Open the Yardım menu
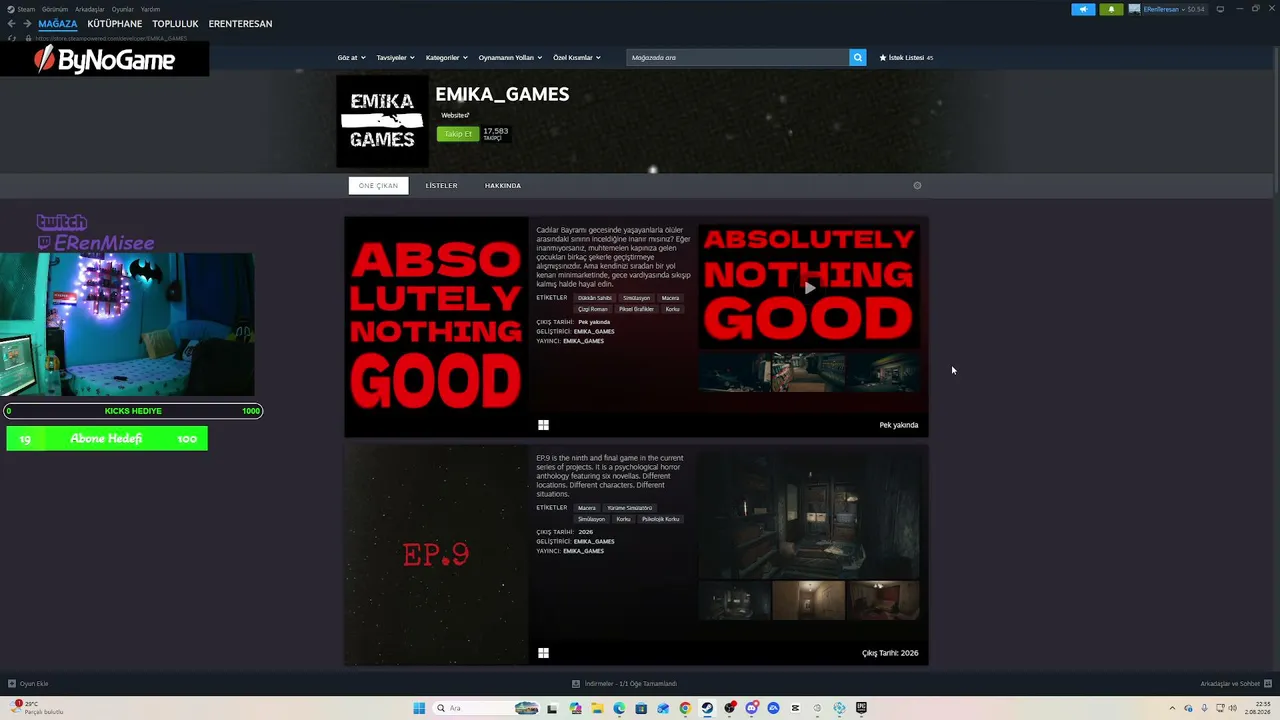The image size is (1280, 720). (x=150, y=9)
